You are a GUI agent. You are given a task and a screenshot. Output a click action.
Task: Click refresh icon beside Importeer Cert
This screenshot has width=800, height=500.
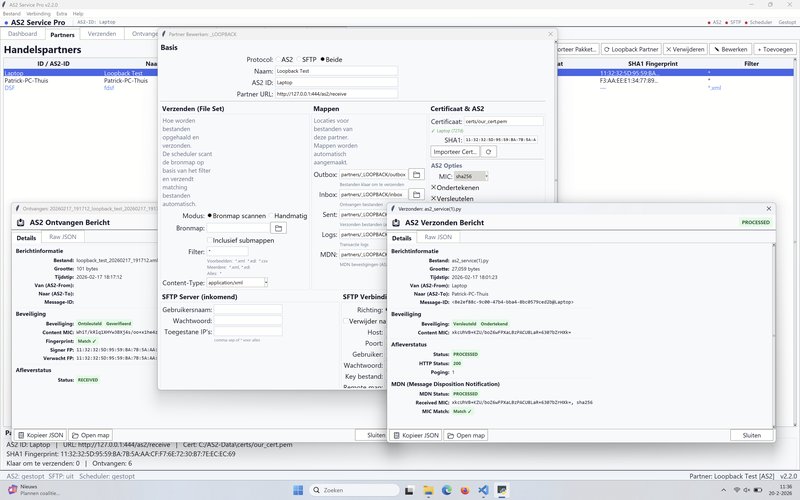pos(489,152)
